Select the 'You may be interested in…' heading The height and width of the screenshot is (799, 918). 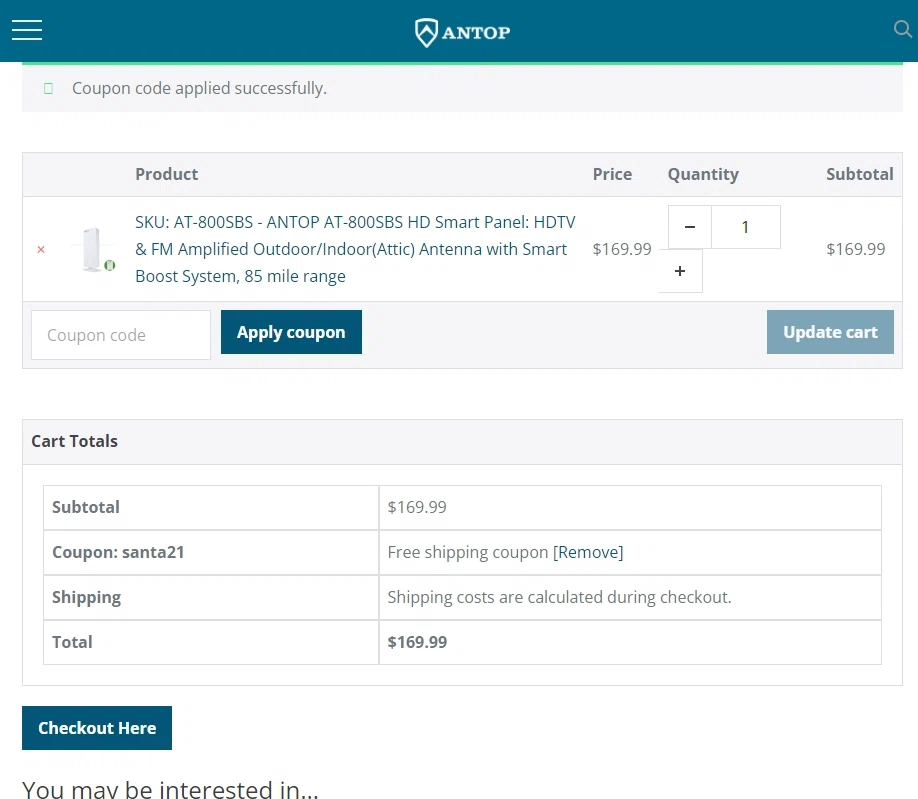pos(170,789)
